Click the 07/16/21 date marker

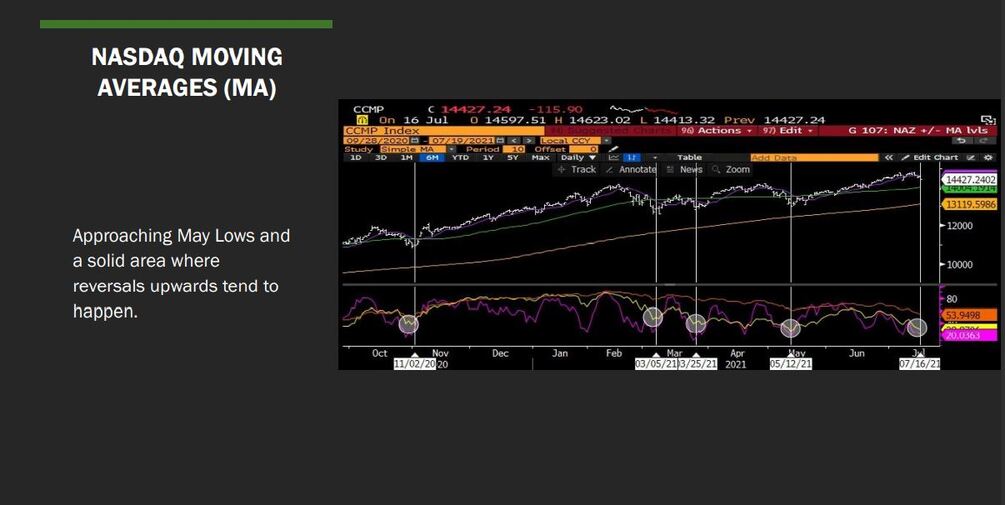click(919, 364)
